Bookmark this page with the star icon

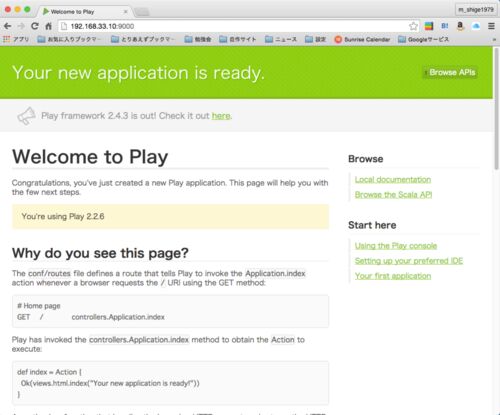(x=413, y=26)
